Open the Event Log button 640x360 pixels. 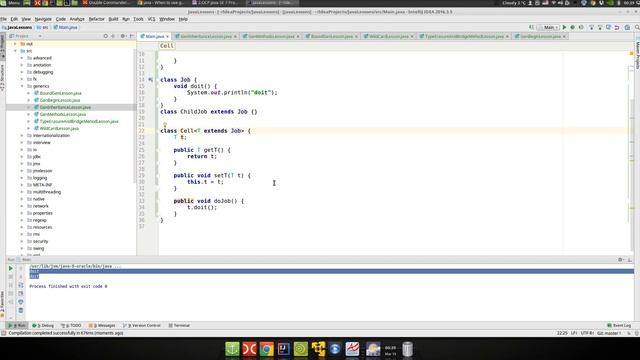point(619,325)
